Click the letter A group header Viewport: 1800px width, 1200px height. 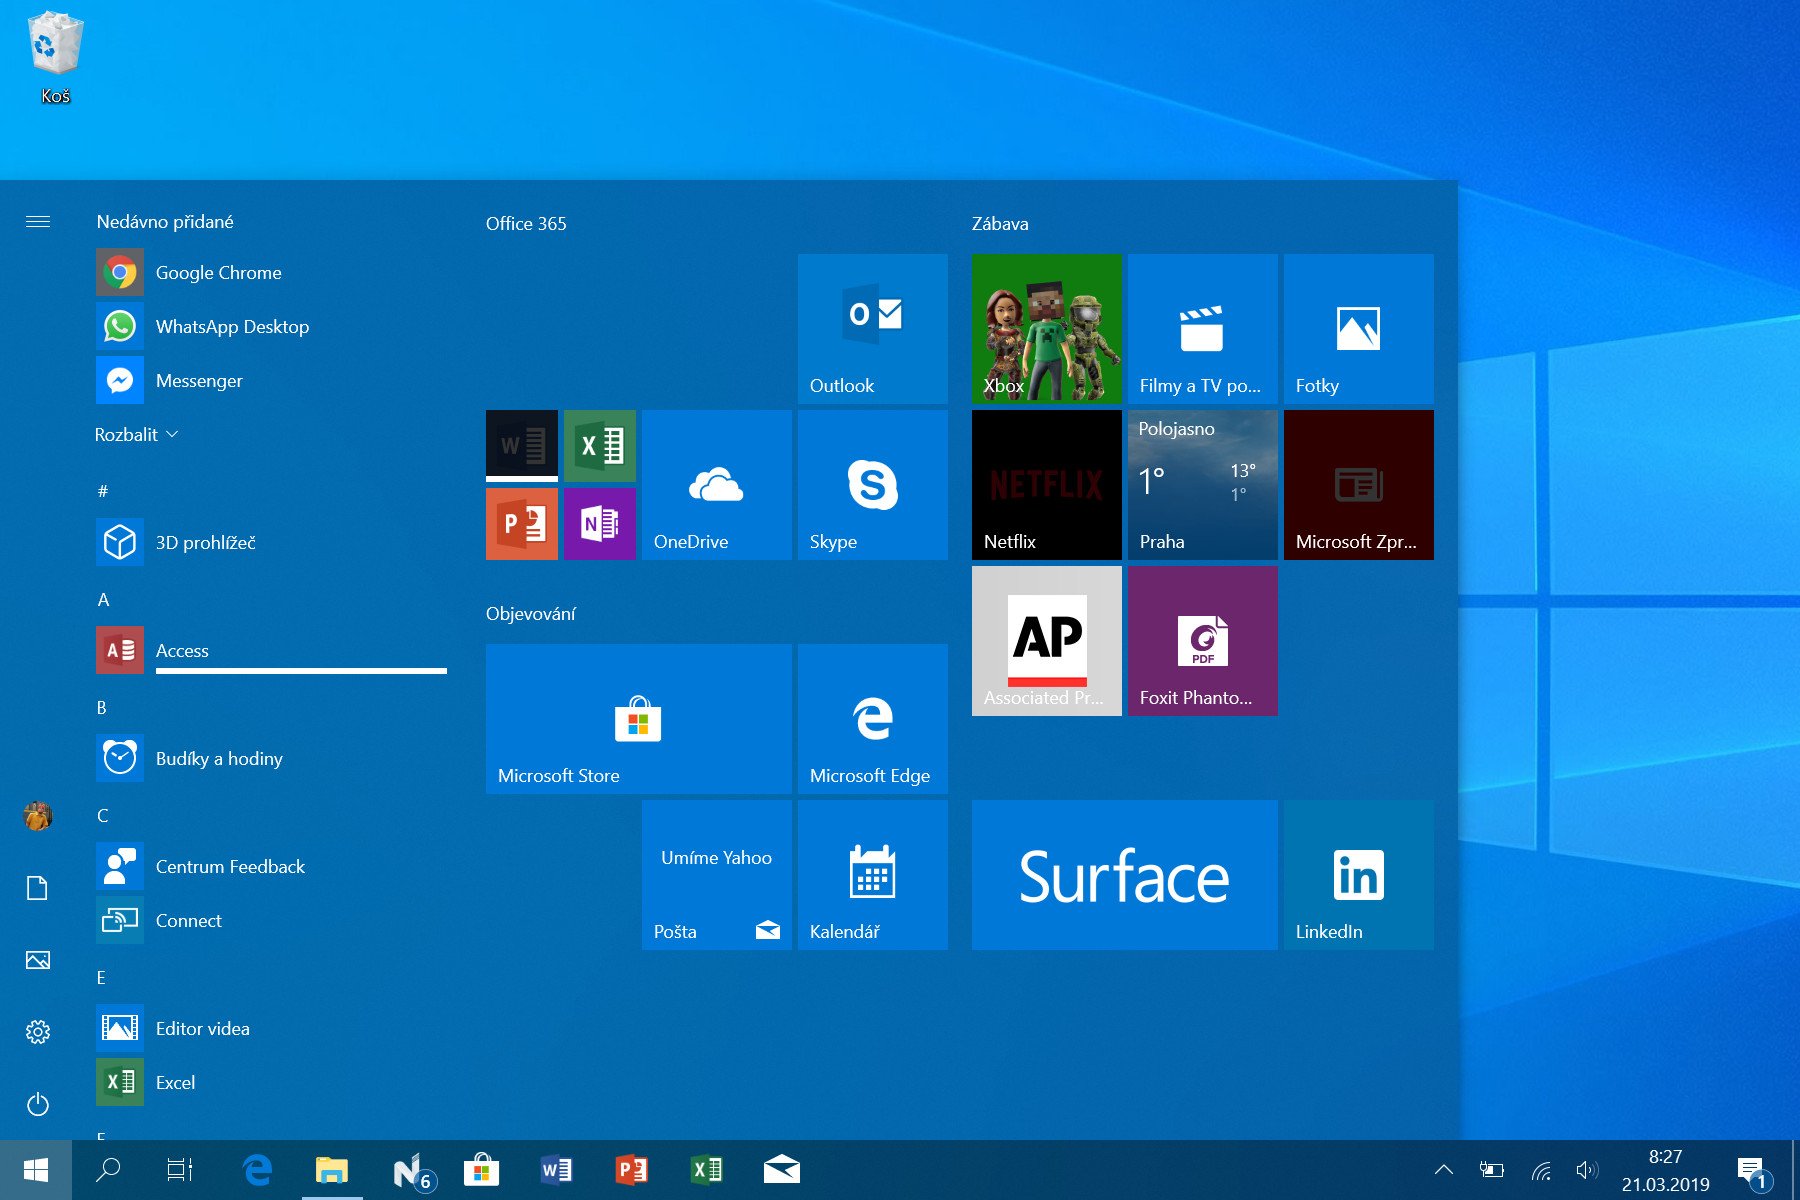(x=103, y=599)
